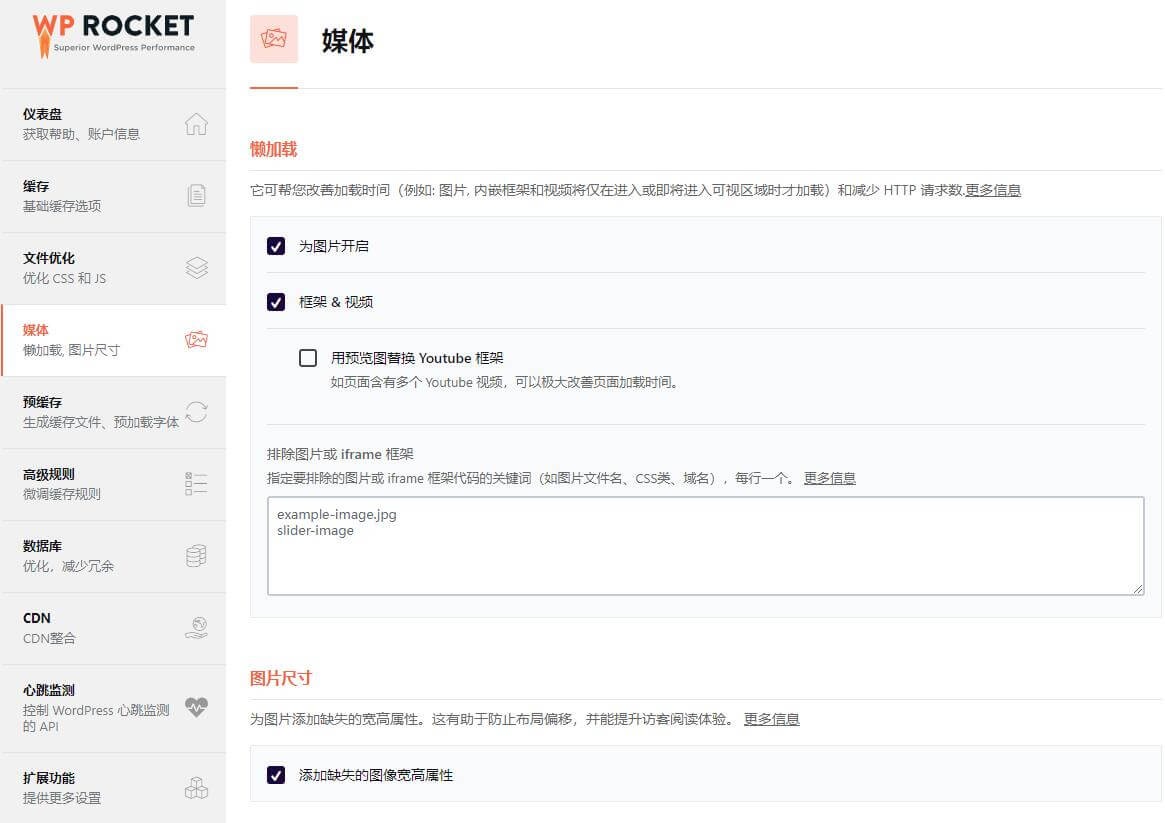Open 更多信息 link under 图片尺寸
Viewport: 1165px width, 823px height.
pyautogui.click(x=771, y=719)
